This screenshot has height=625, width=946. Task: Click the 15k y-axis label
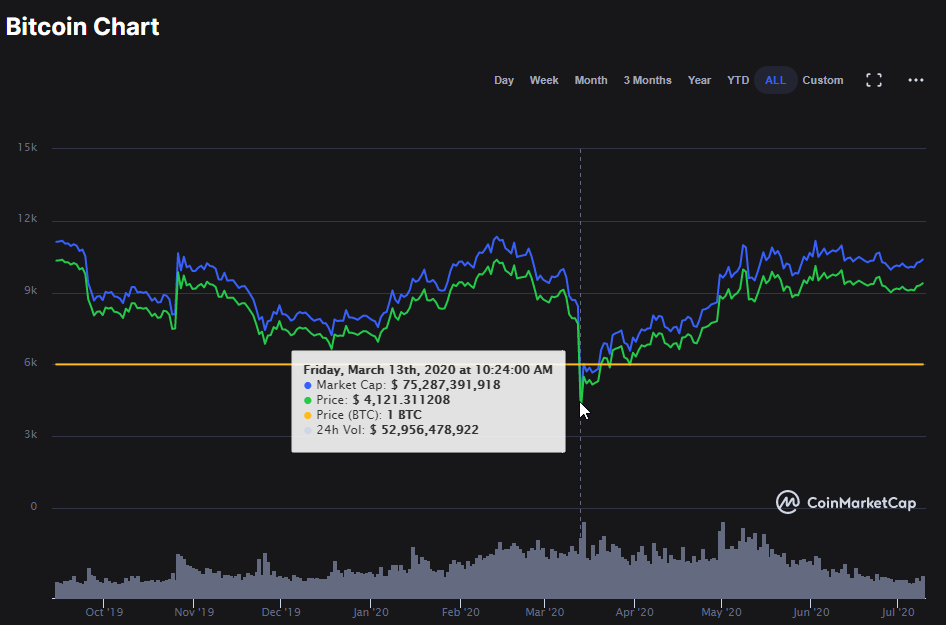click(x=27, y=147)
